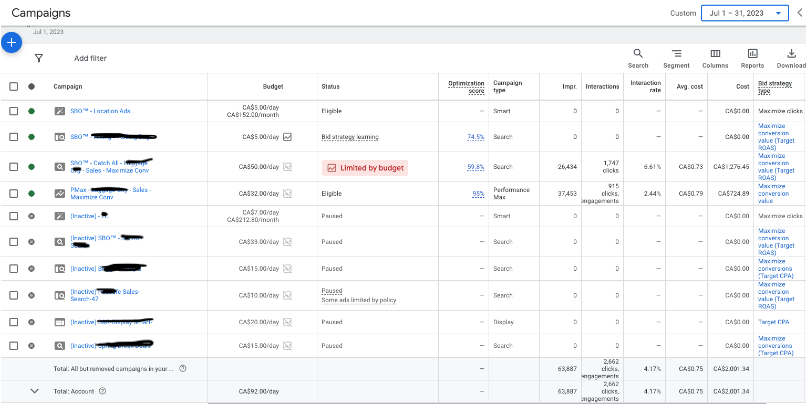The height and width of the screenshot is (410, 811).
Task: Click chart icon inside Limited by budget badge
Action: tap(332, 168)
